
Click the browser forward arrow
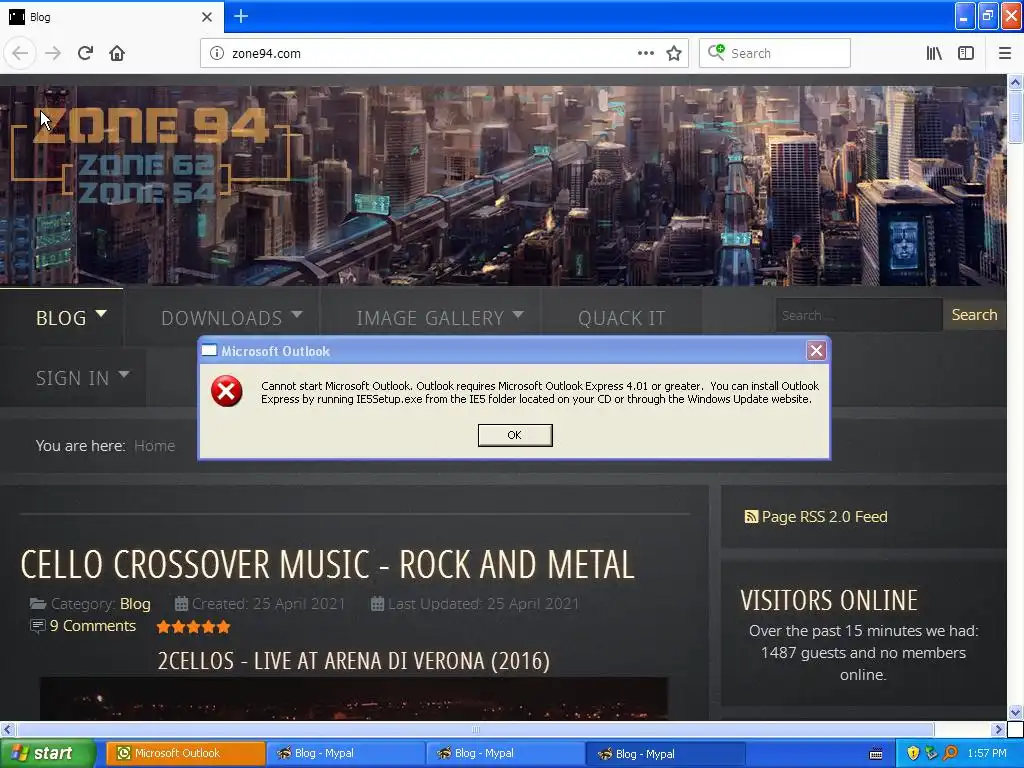(x=53, y=53)
